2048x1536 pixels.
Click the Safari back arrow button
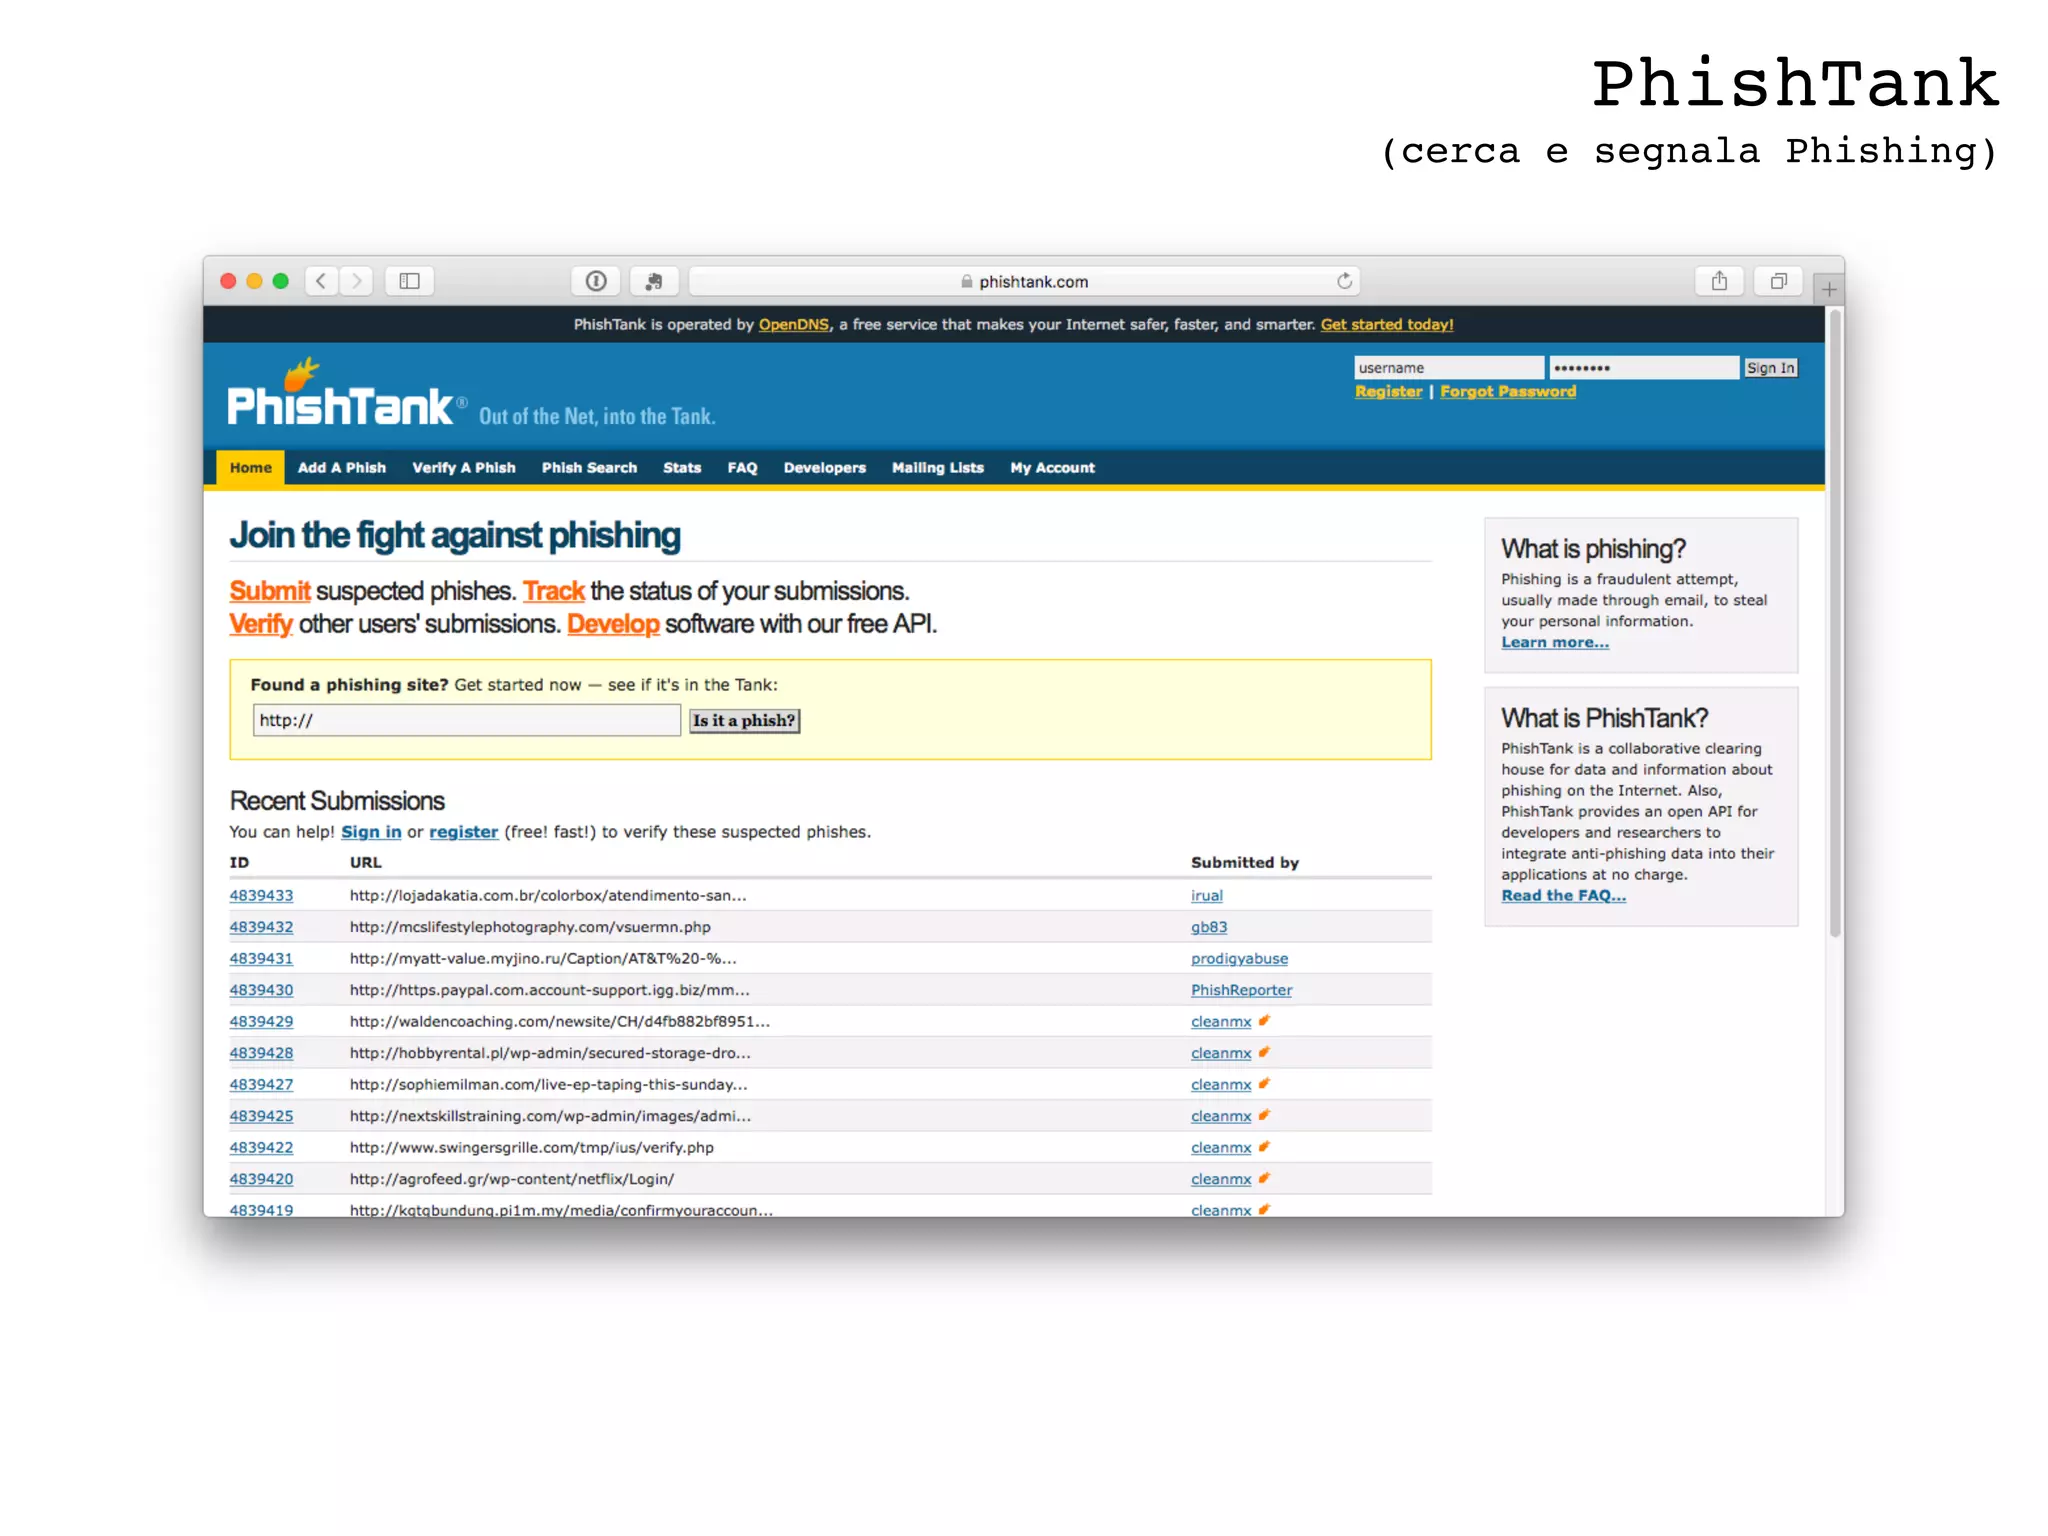point(321,281)
